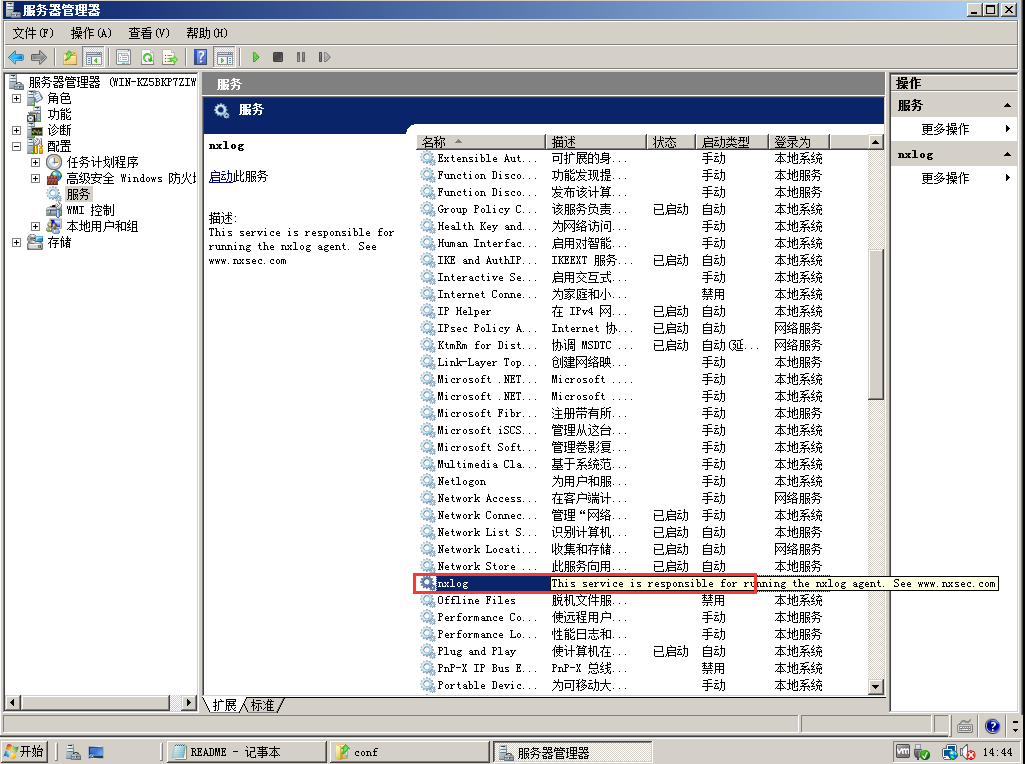
Task: Click the Stop Service square icon
Action: click(278, 57)
